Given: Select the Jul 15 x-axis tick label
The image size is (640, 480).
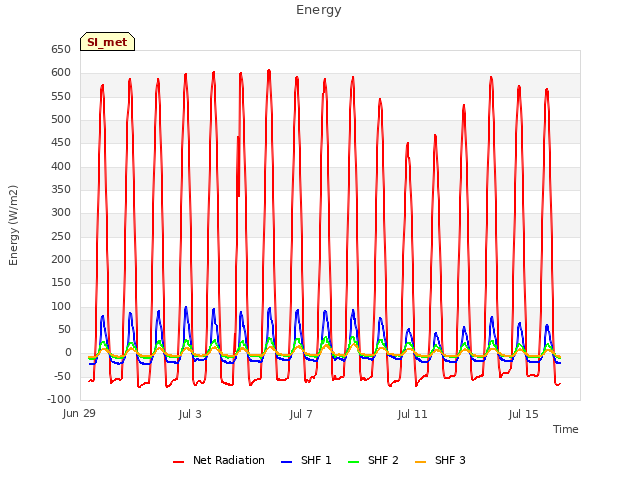Looking at the screenshot, I should [524, 414].
